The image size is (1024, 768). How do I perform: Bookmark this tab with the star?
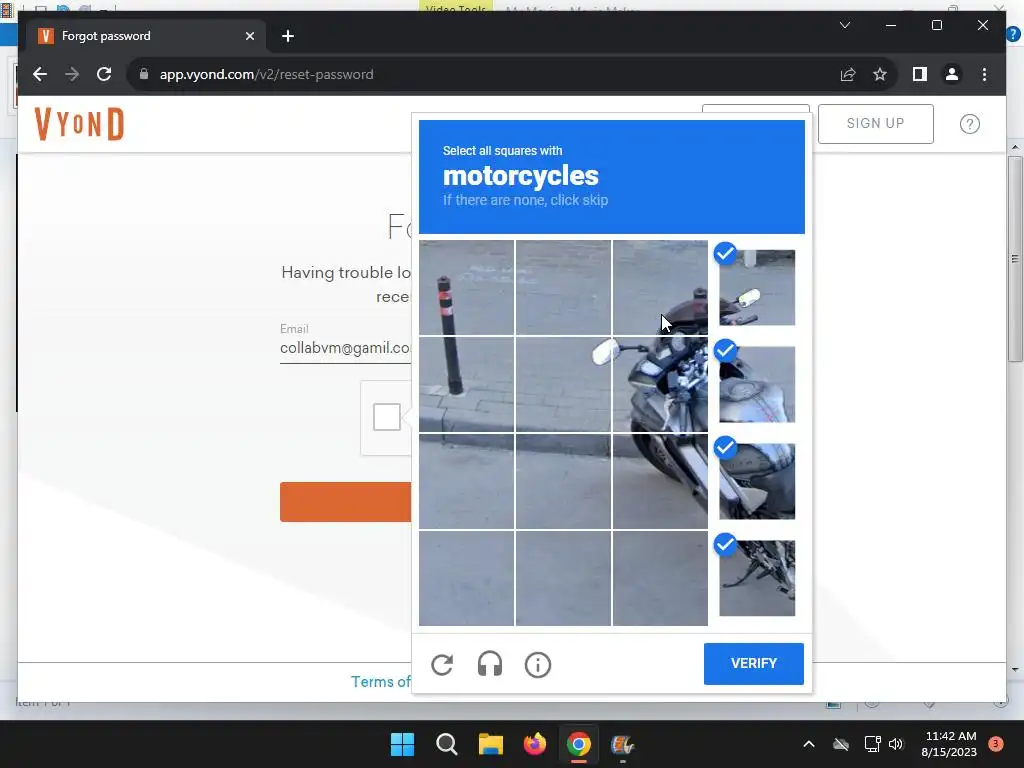click(x=880, y=74)
